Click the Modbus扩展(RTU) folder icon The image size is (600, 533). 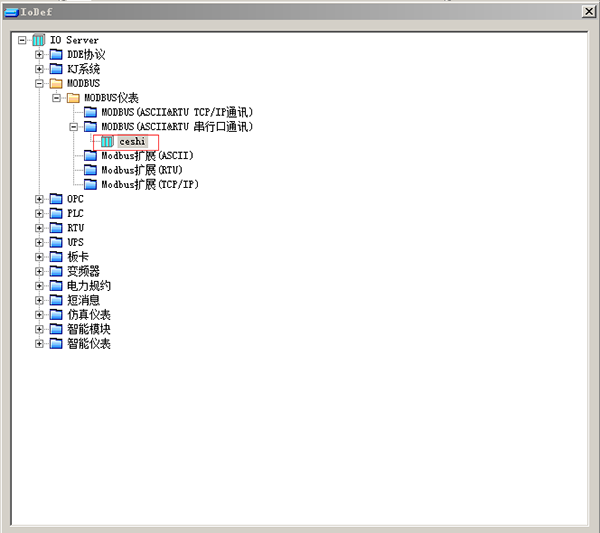pyautogui.click(x=90, y=170)
